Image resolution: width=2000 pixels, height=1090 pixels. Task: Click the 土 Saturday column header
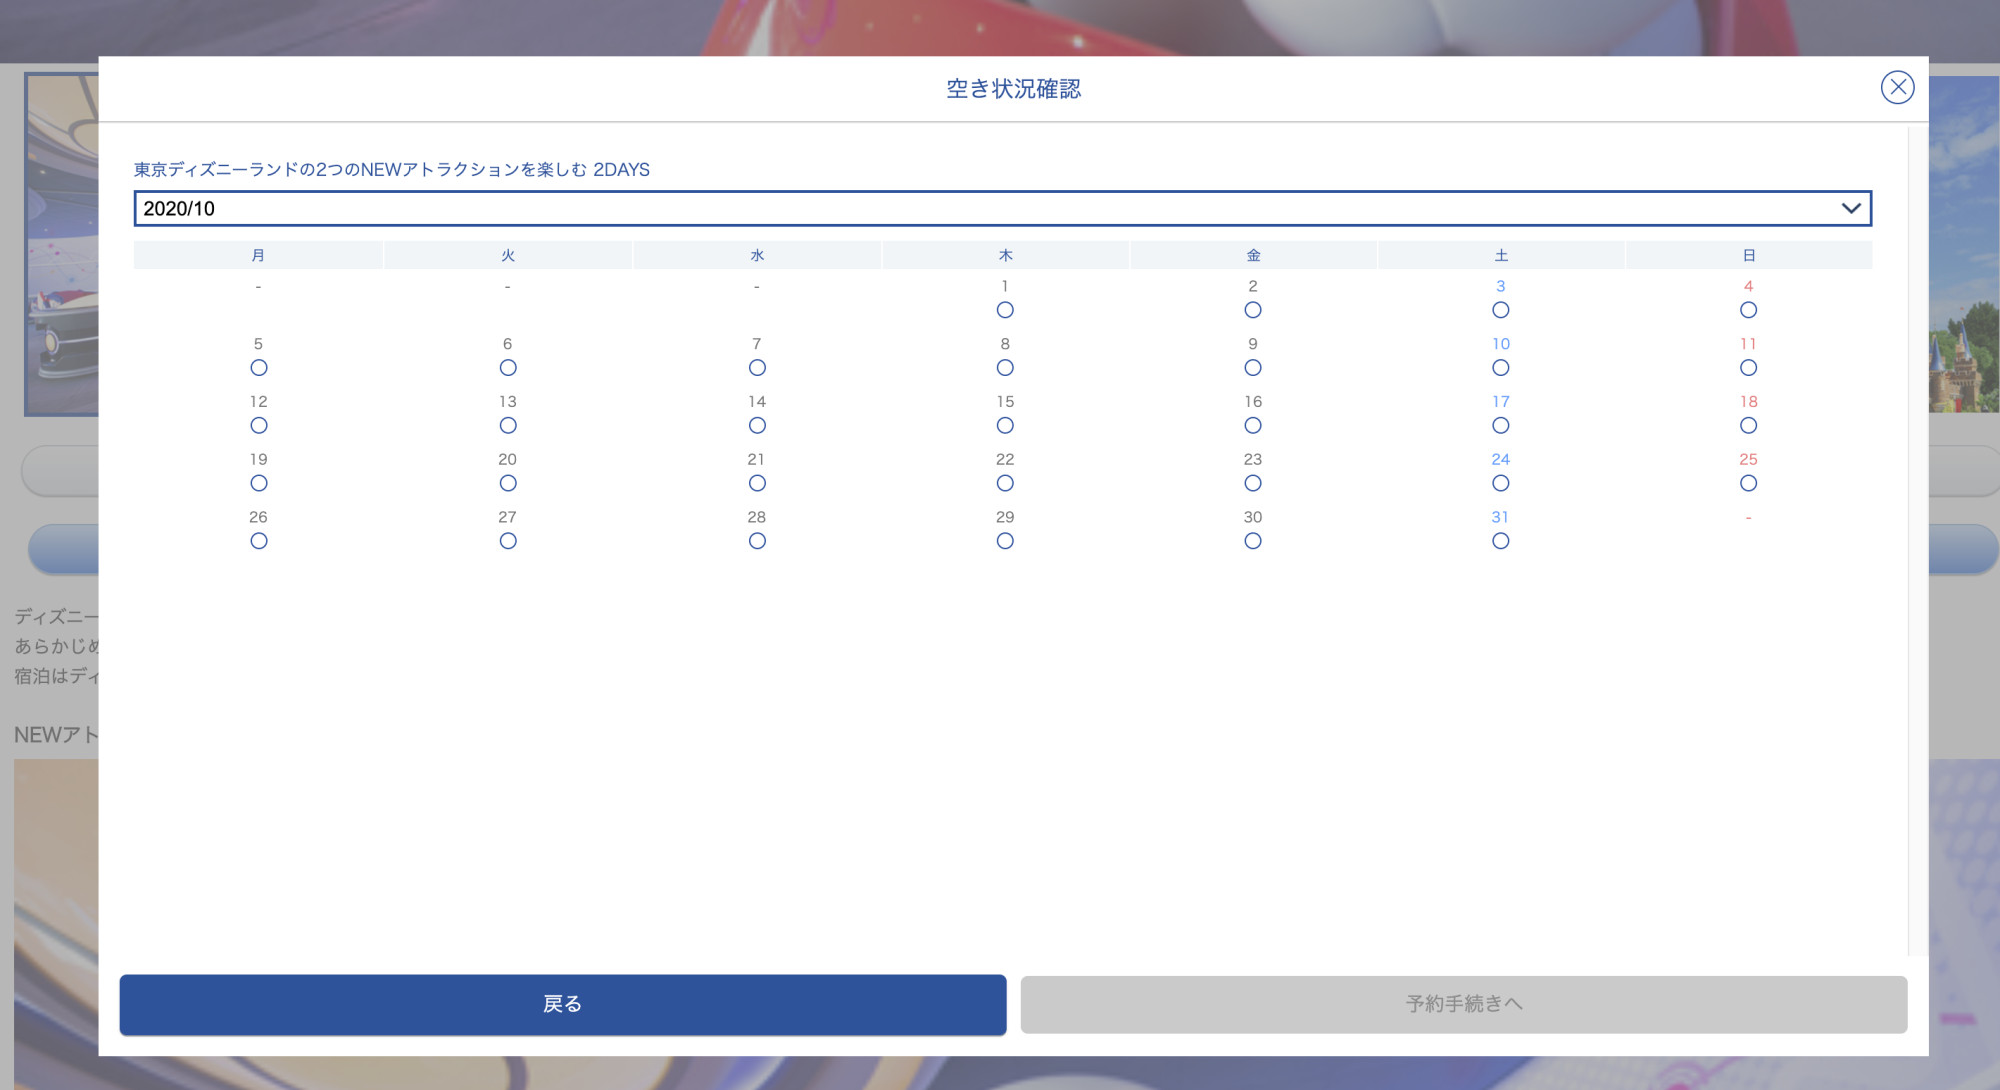(x=1501, y=255)
